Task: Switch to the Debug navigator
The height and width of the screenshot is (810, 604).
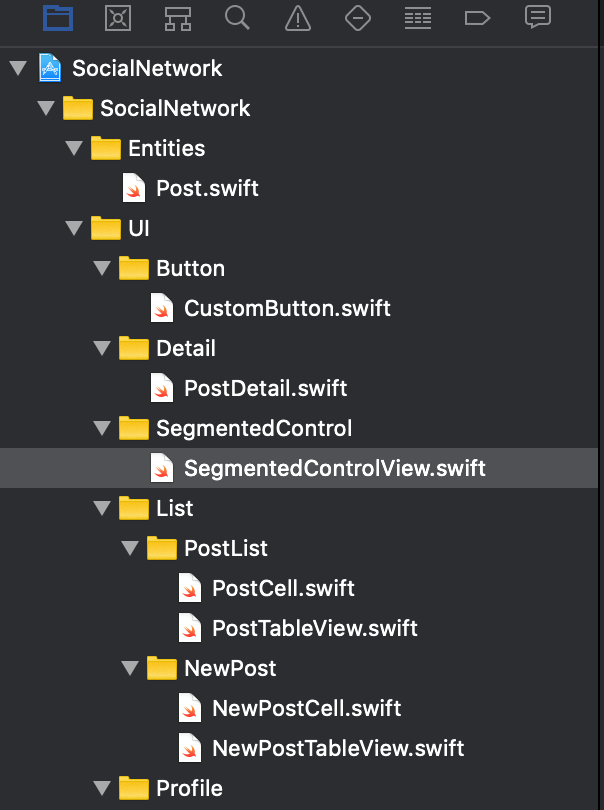Action: pyautogui.click(x=418, y=18)
